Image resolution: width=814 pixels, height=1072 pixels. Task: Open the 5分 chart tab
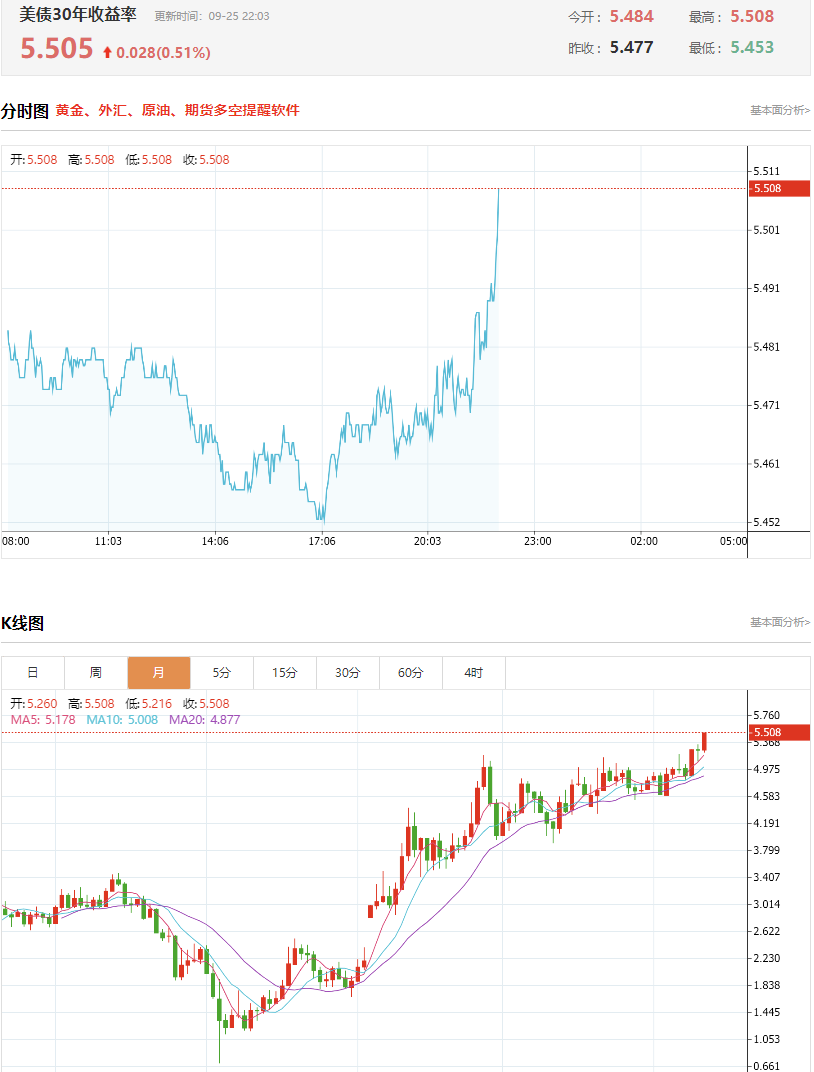221,673
